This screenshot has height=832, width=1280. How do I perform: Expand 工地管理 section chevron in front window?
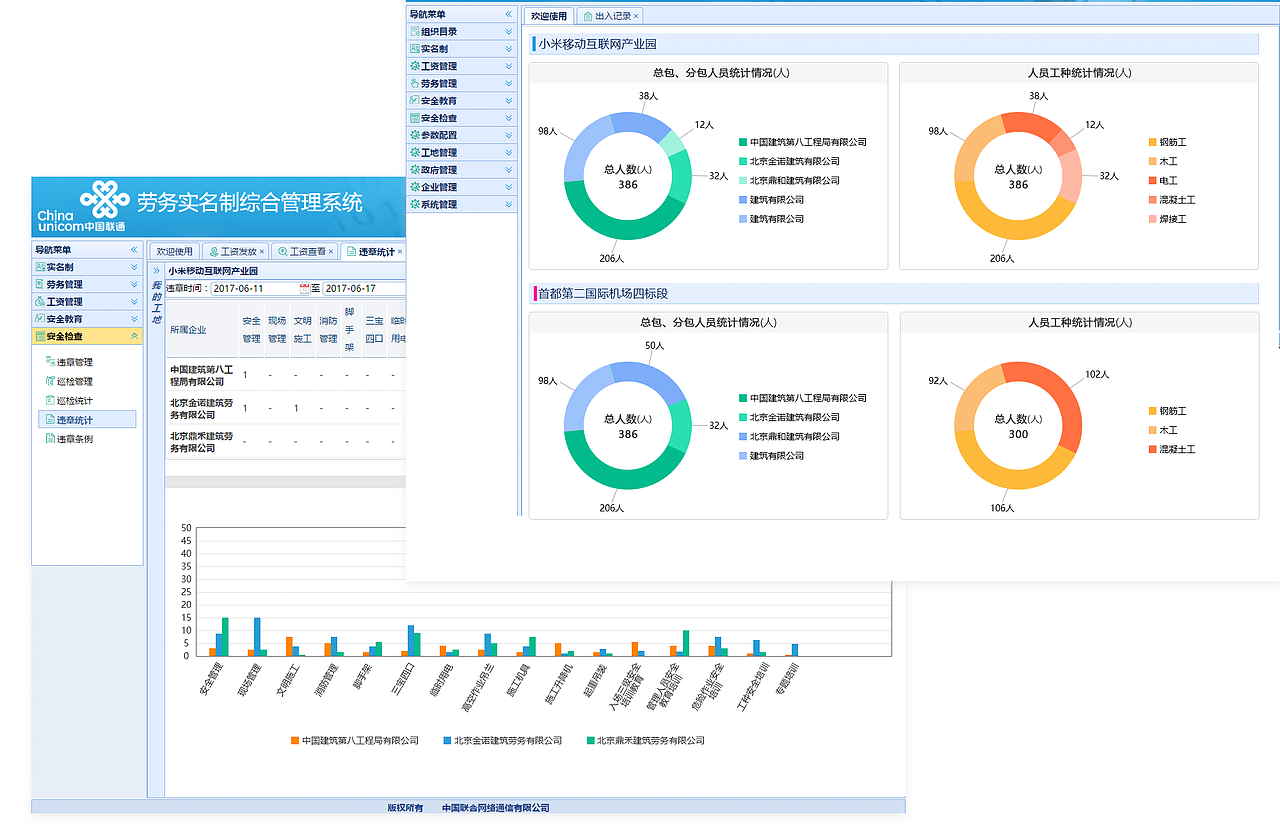pos(509,152)
